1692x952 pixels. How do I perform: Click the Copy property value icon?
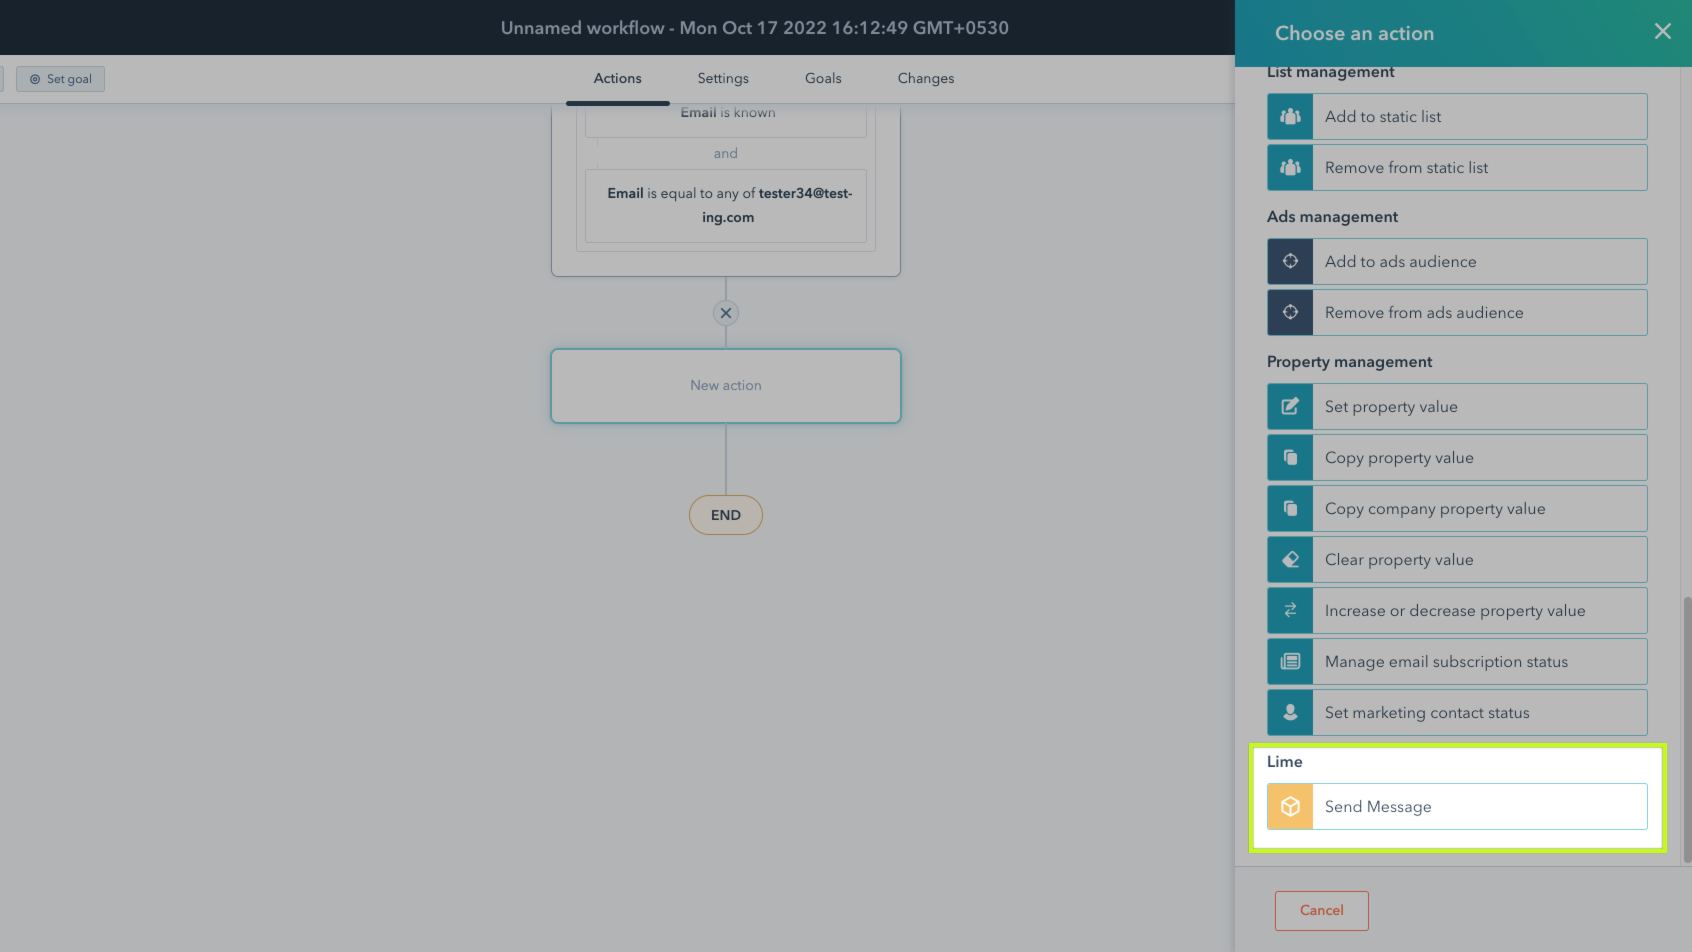pyautogui.click(x=1289, y=457)
